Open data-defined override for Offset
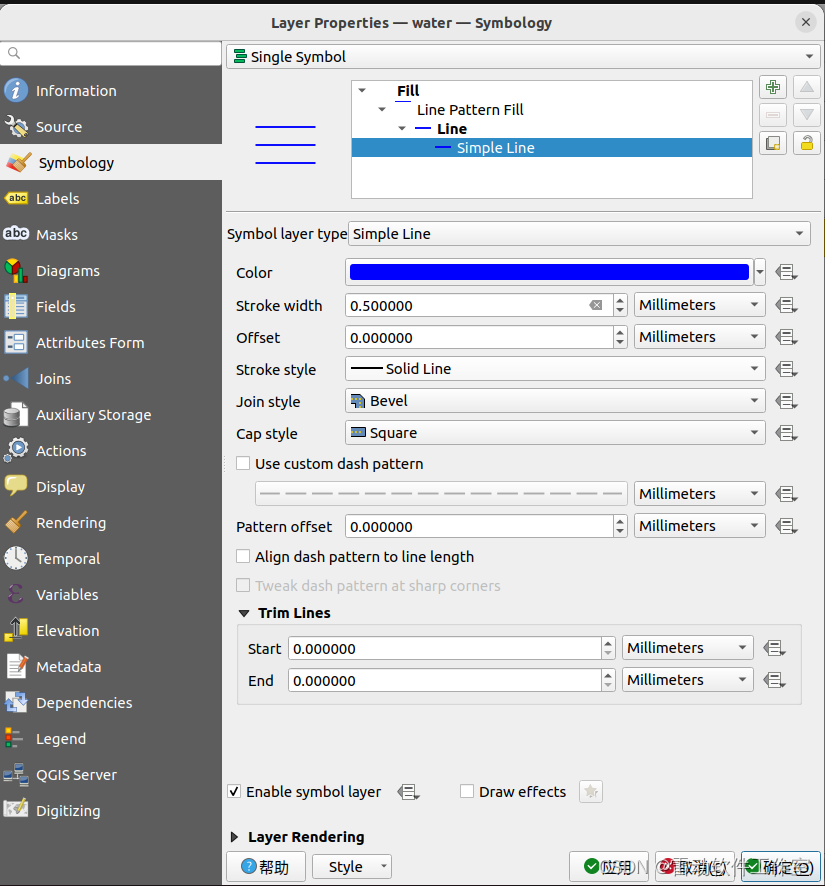 point(786,337)
